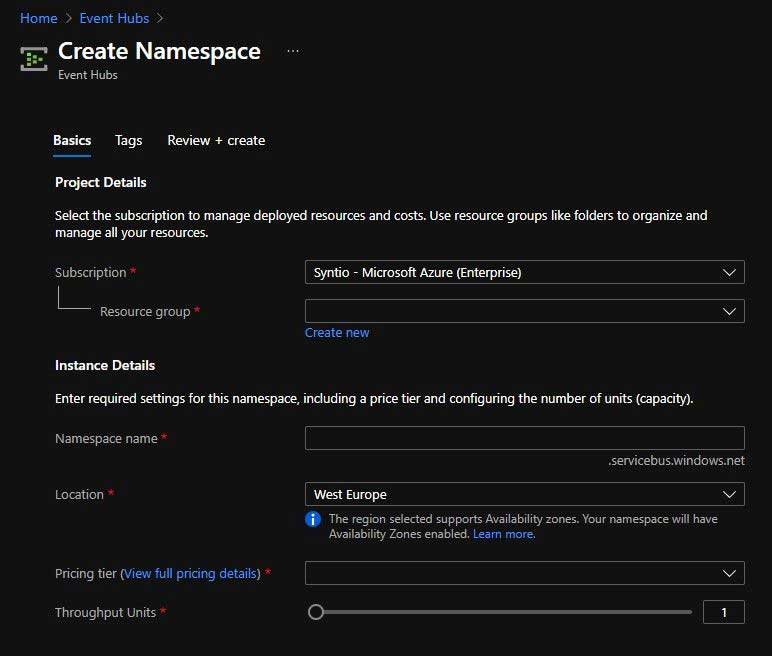Viewport: 772px width, 656px height.
Task: Click the Event Hubs namespace icon
Action: 34,59
